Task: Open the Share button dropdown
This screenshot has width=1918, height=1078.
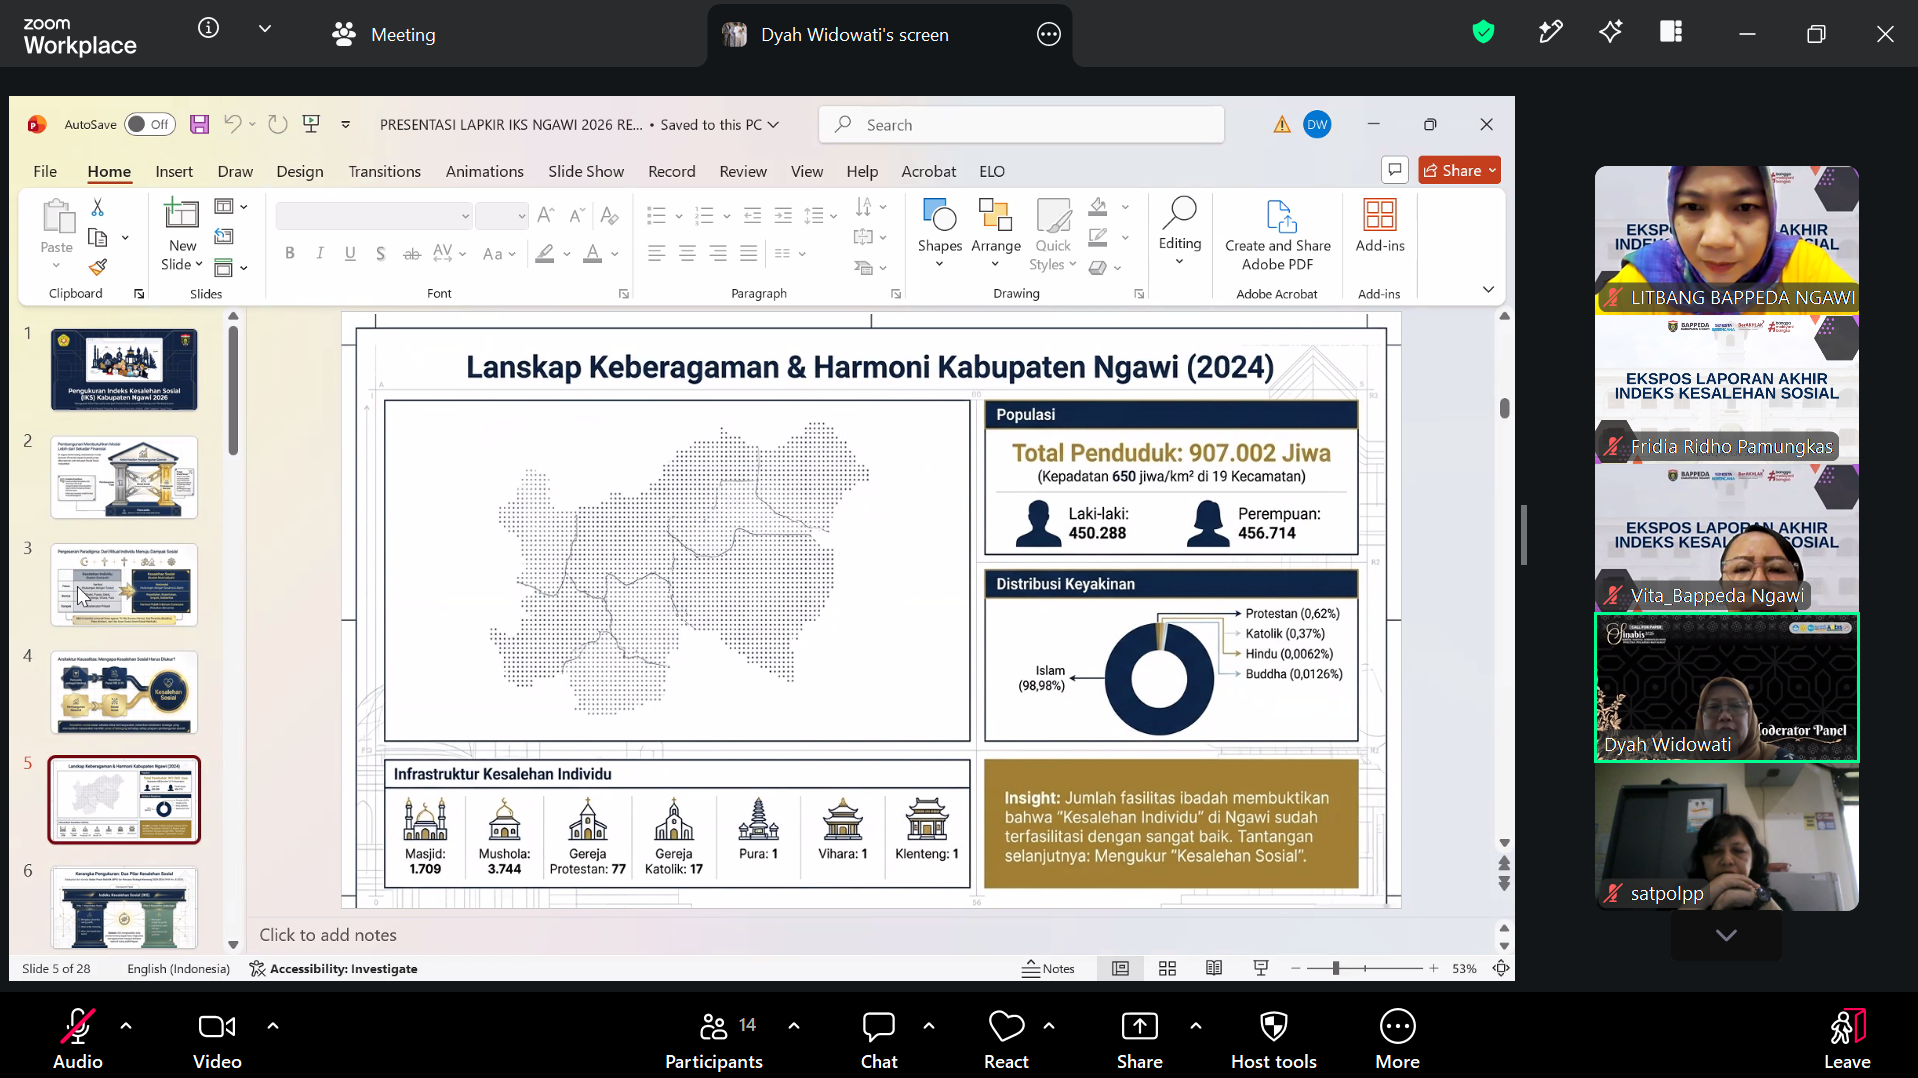Action: point(1492,171)
